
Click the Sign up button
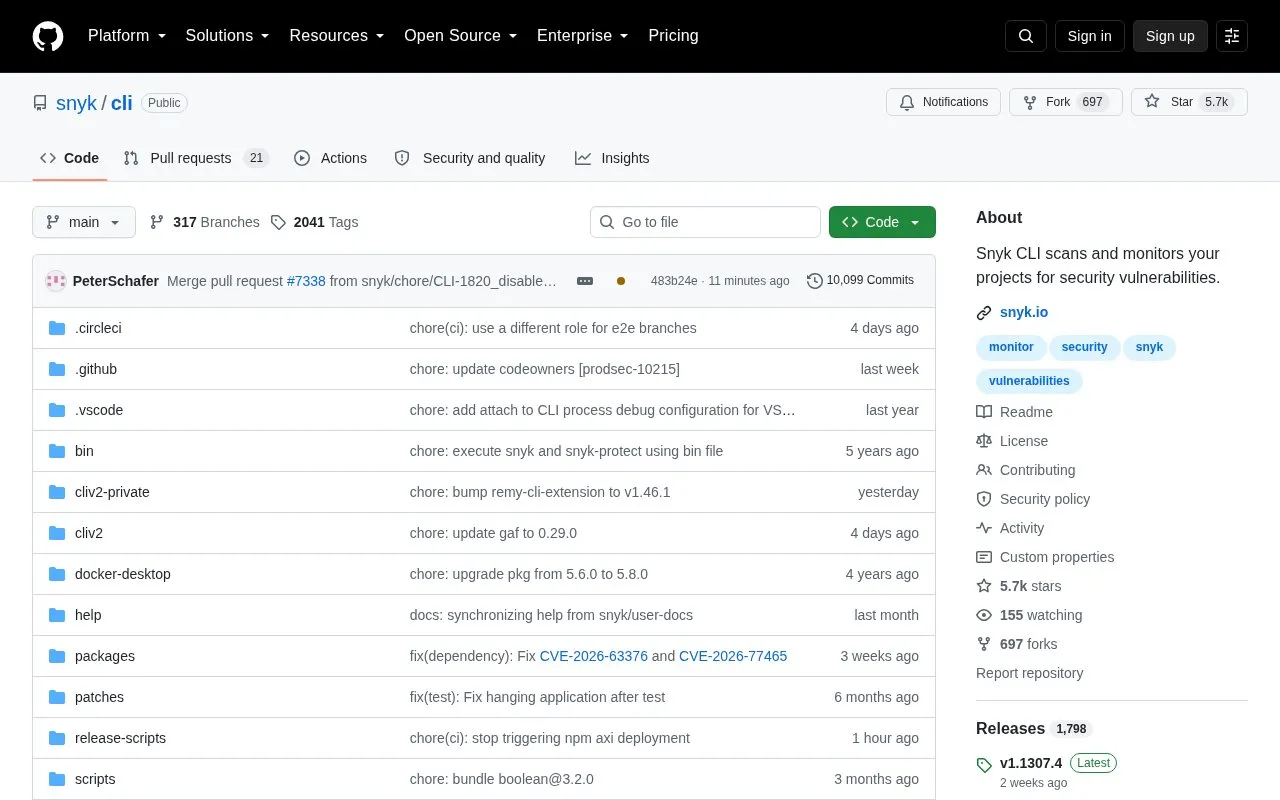click(1170, 36)
